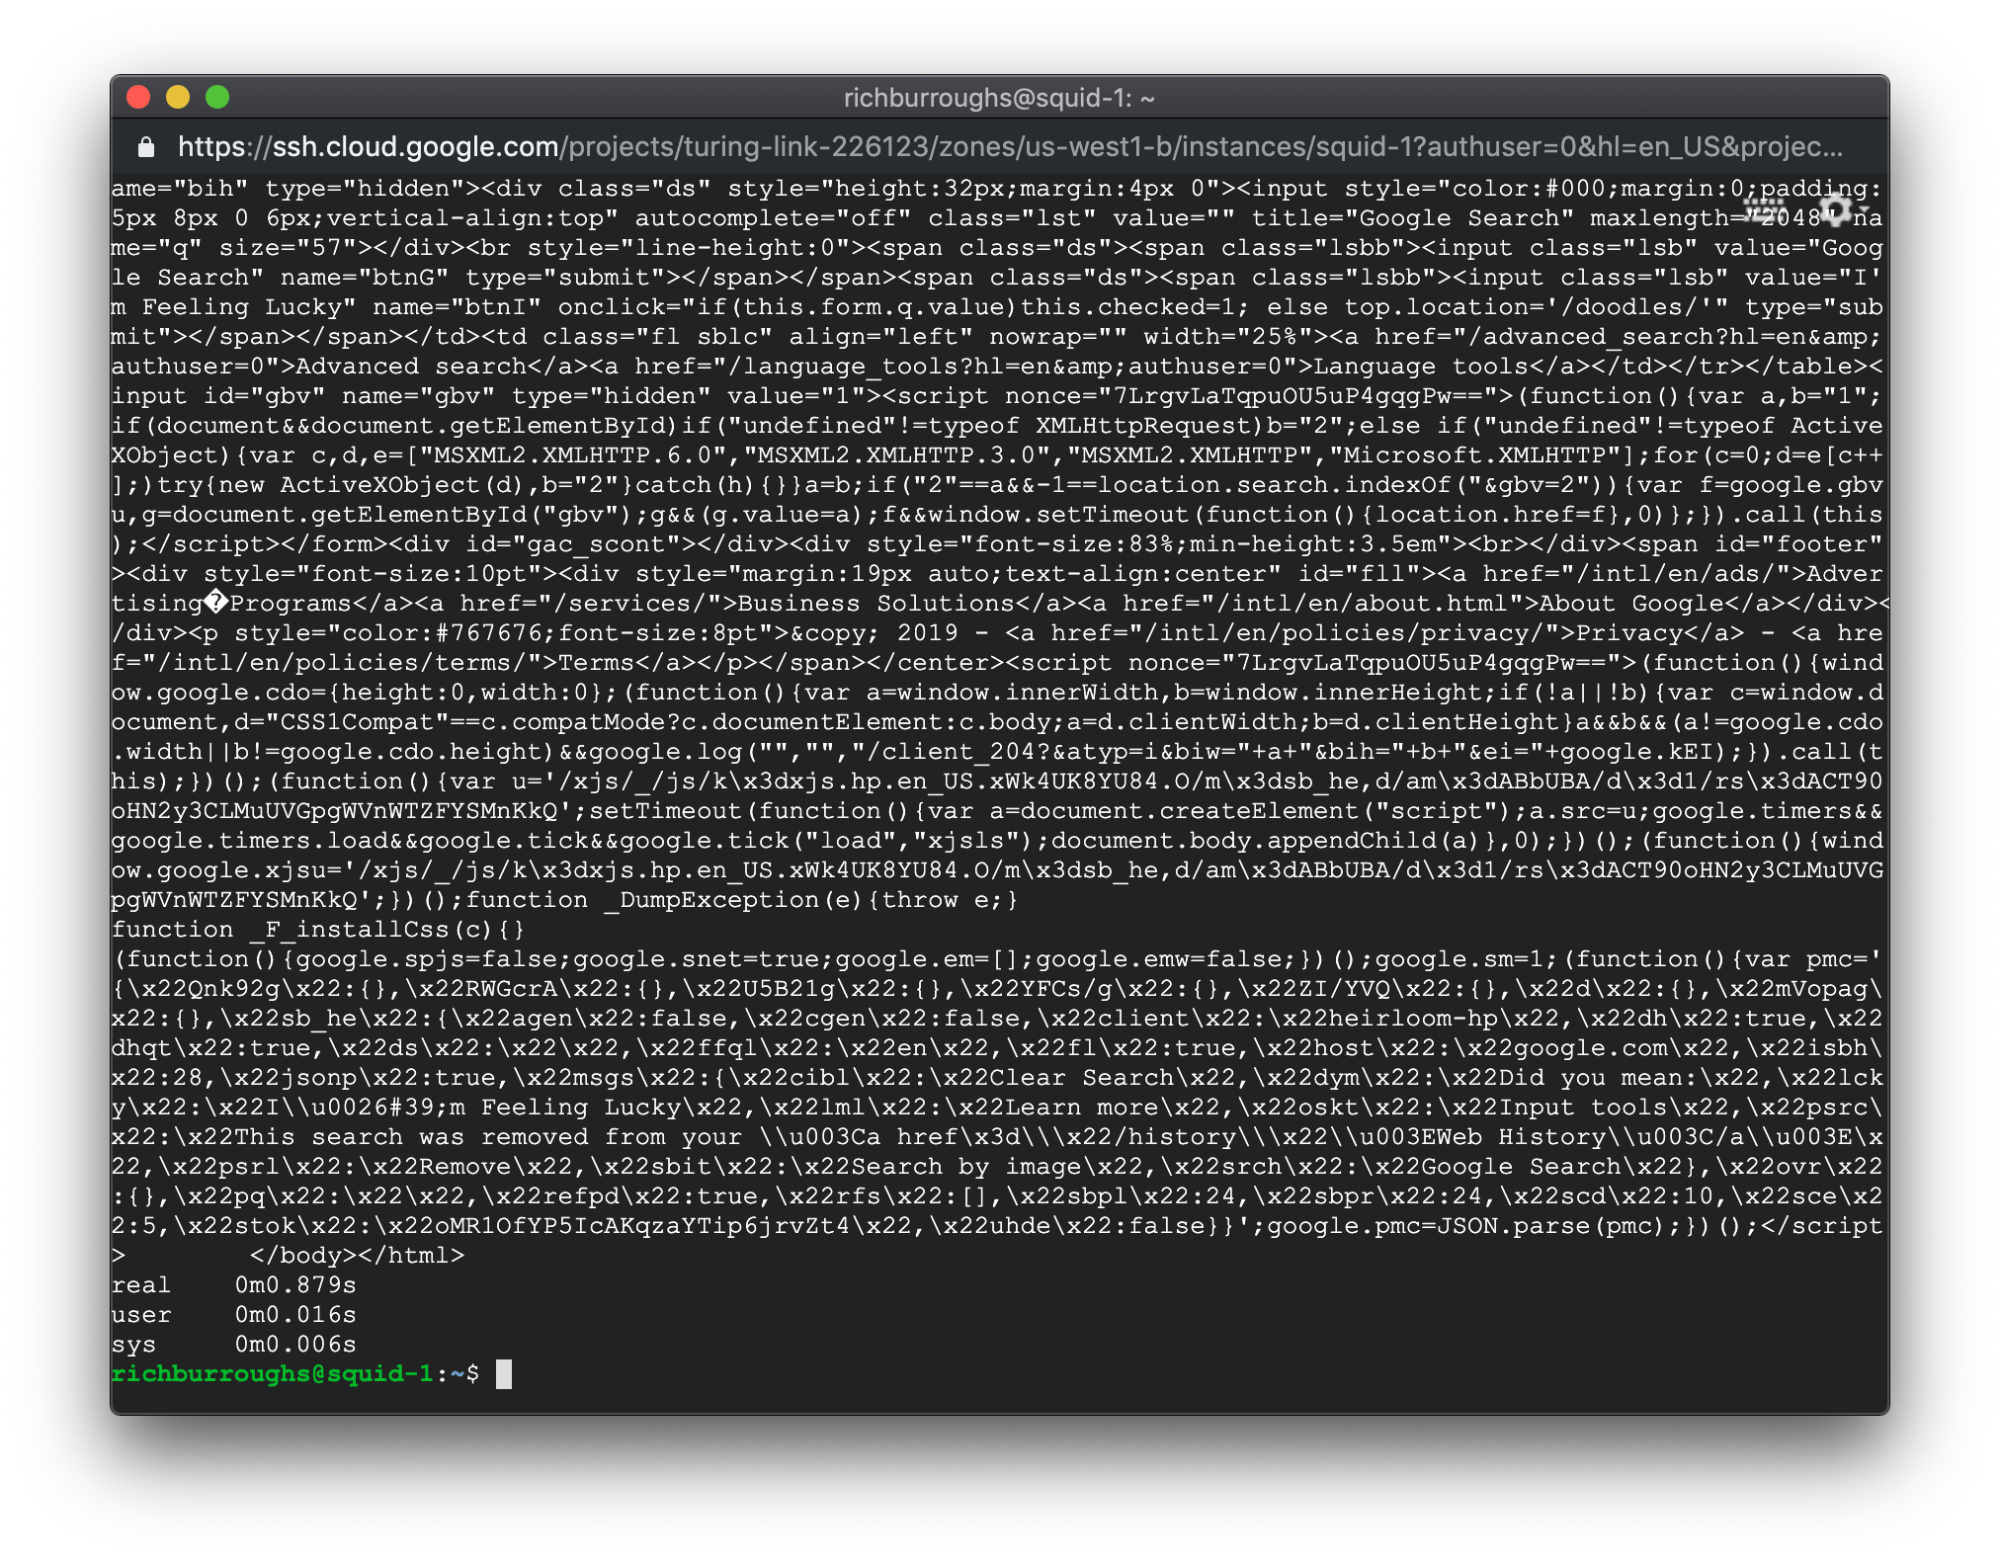Screen dimensions: 2000x1561
Task: Click the lock icon beside the URL
Action: [146, 147]
